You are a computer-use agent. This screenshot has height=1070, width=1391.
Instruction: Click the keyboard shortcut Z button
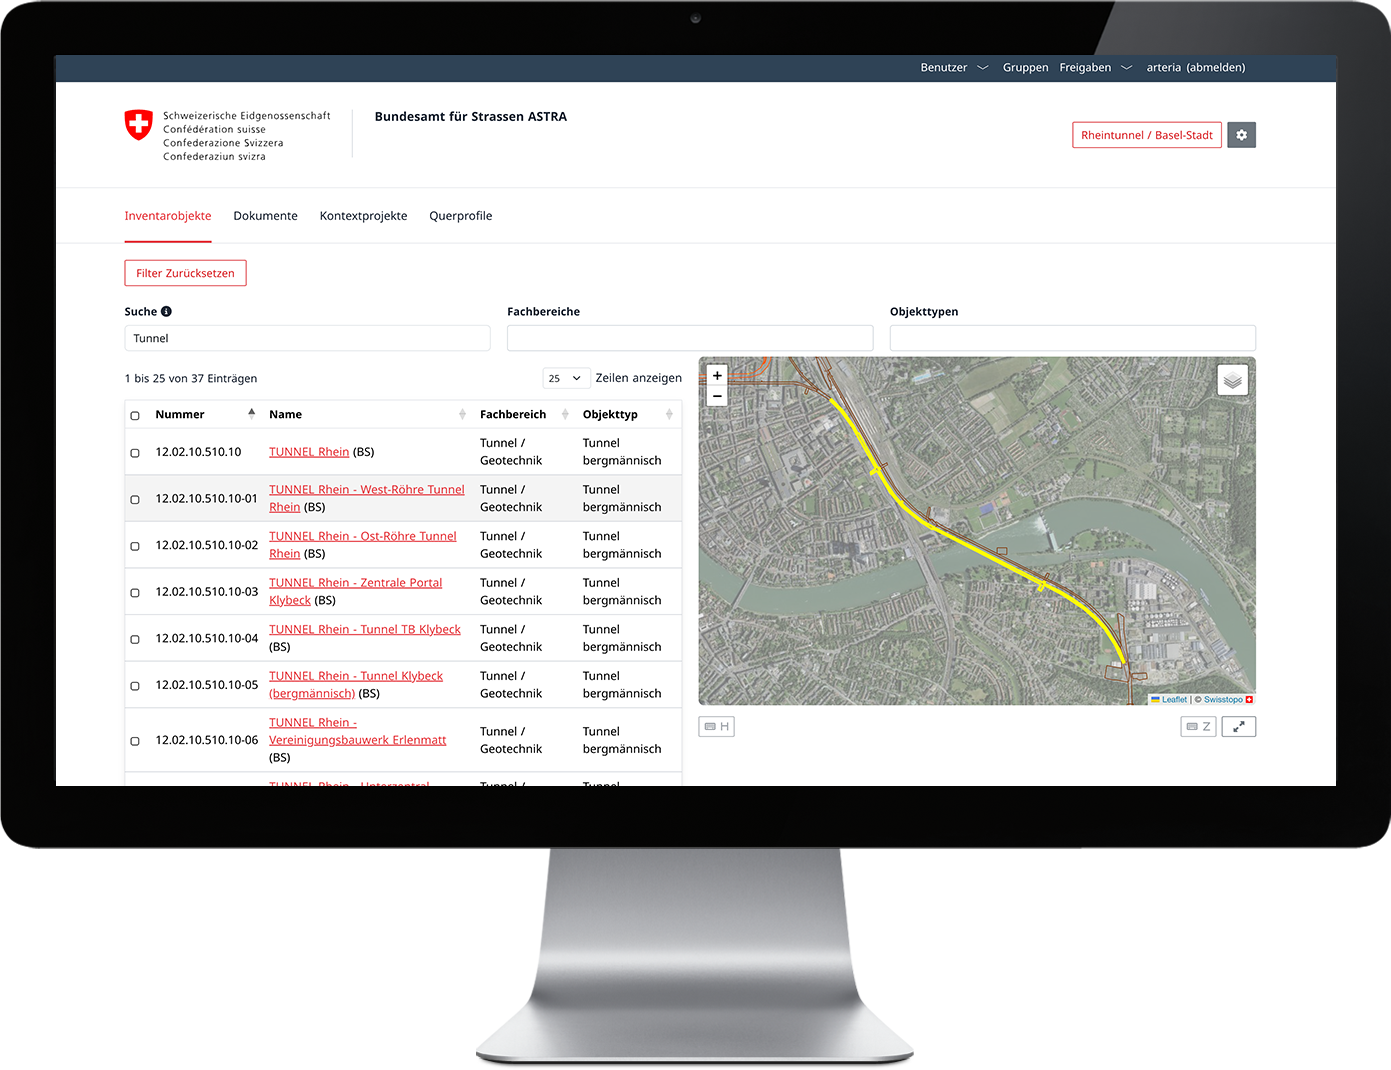[1198, 727]
